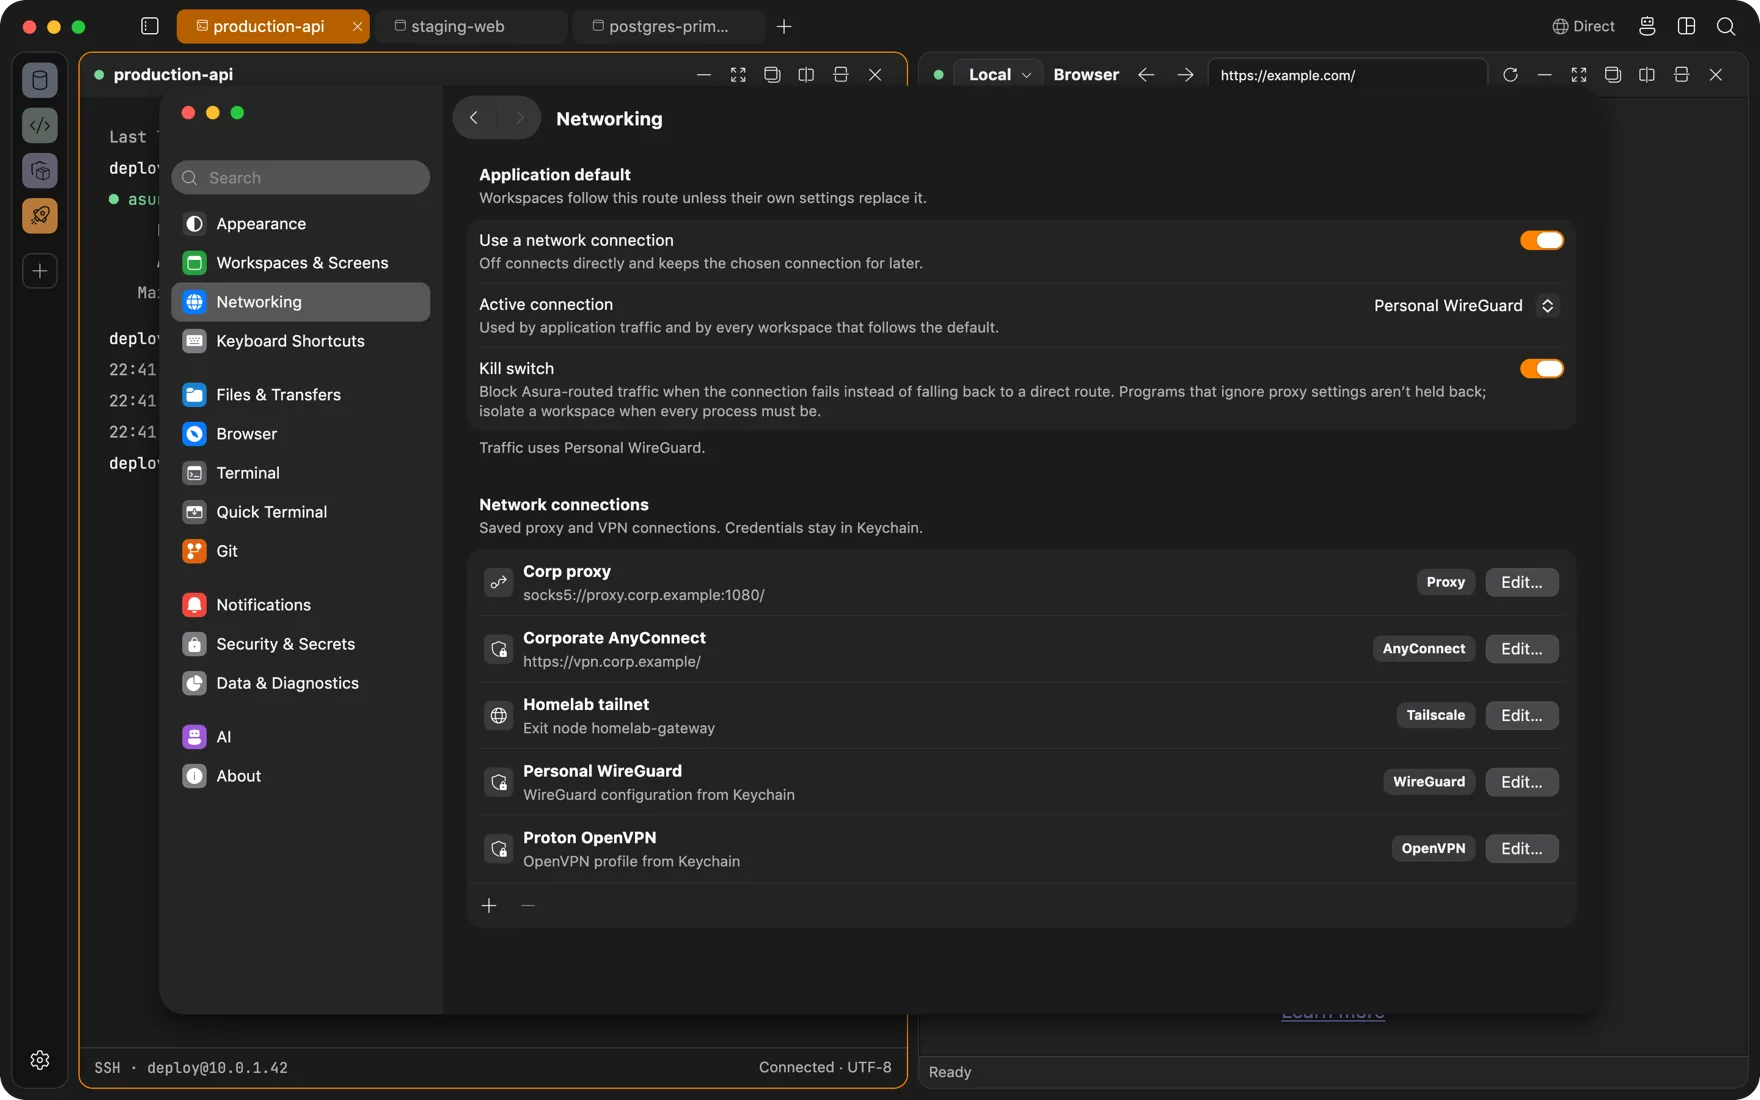Screen dimensions: 1760x1100
Task: Open settings gear in bottom left corner
Action: click(40, 1060)
